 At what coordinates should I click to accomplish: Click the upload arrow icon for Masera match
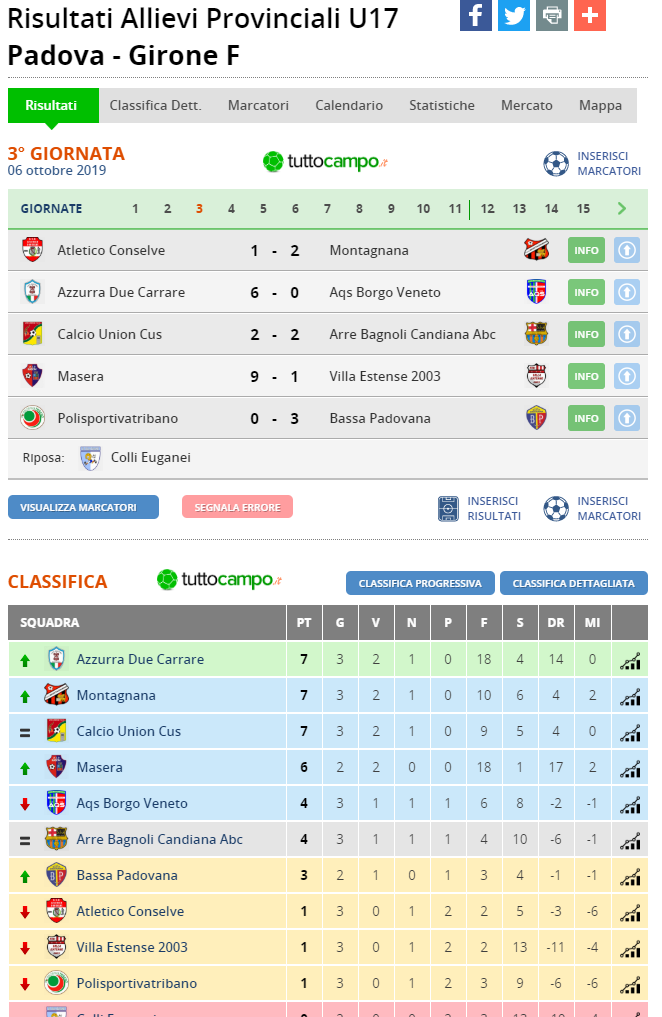(x=626, y=376)
